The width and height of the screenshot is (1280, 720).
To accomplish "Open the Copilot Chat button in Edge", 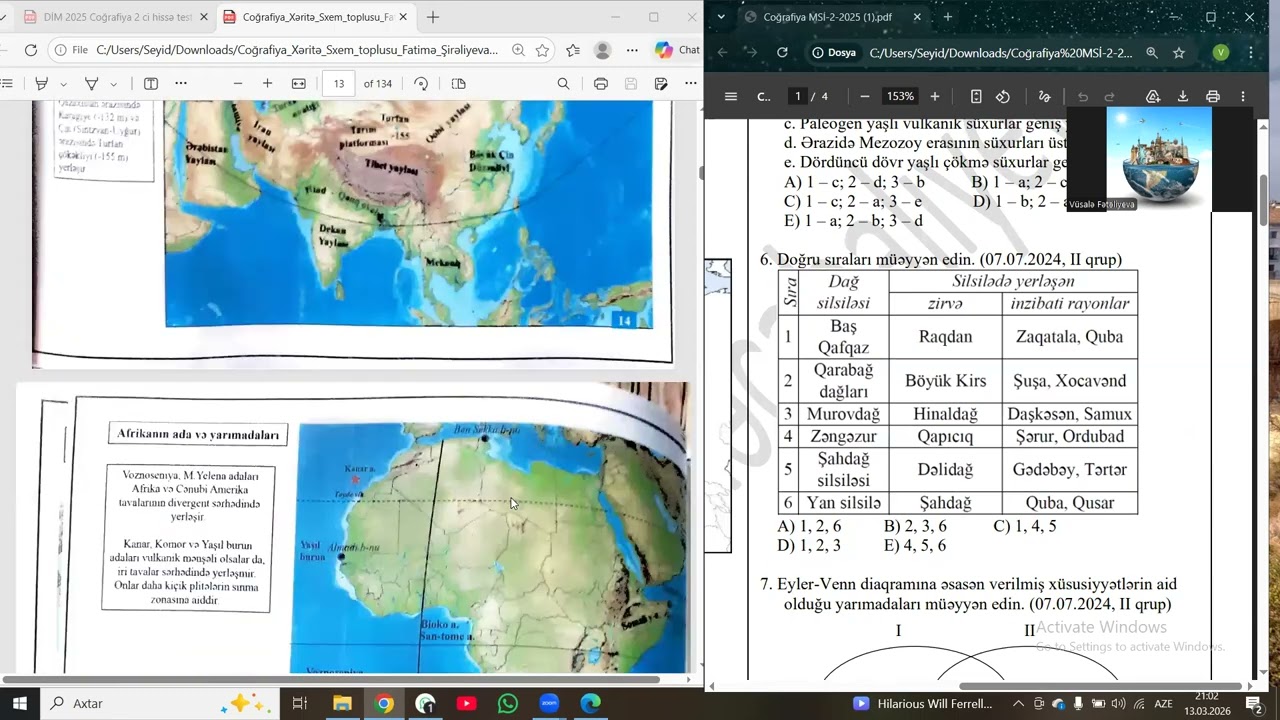I will click(x=677, y=50).
